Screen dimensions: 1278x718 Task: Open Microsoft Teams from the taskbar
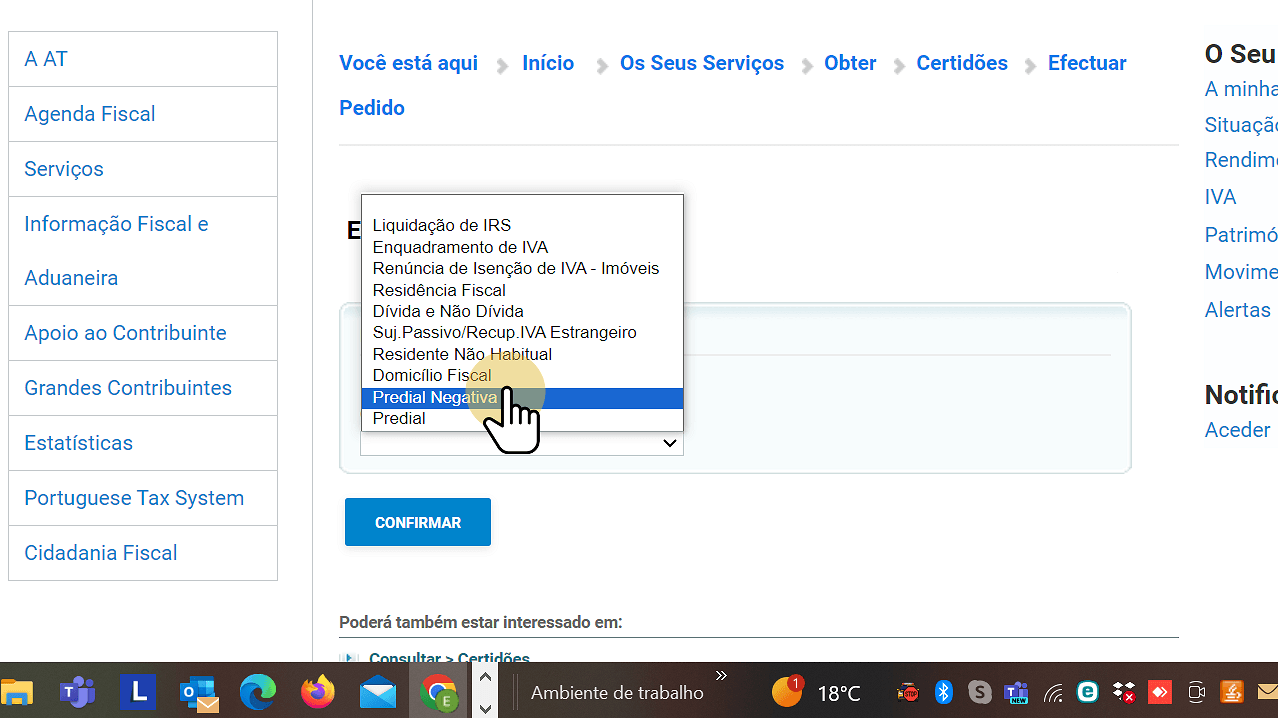point(77,692)
